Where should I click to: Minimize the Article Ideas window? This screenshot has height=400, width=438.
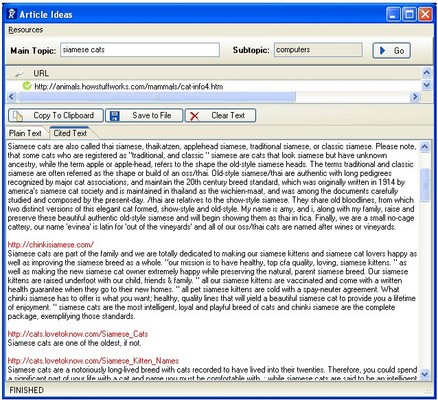(x=393, y=14)
